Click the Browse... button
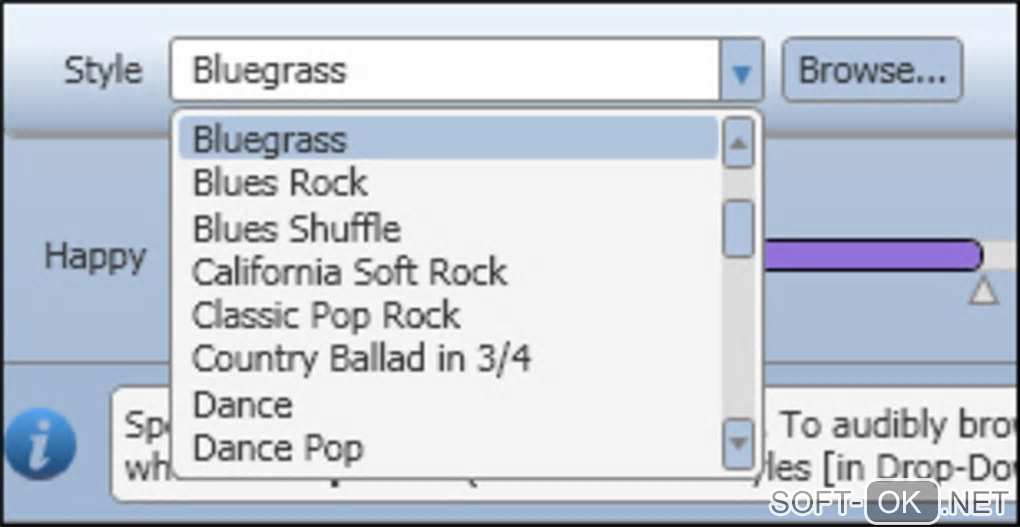Viewport: 1020px width, 527px height. point(871,70)
